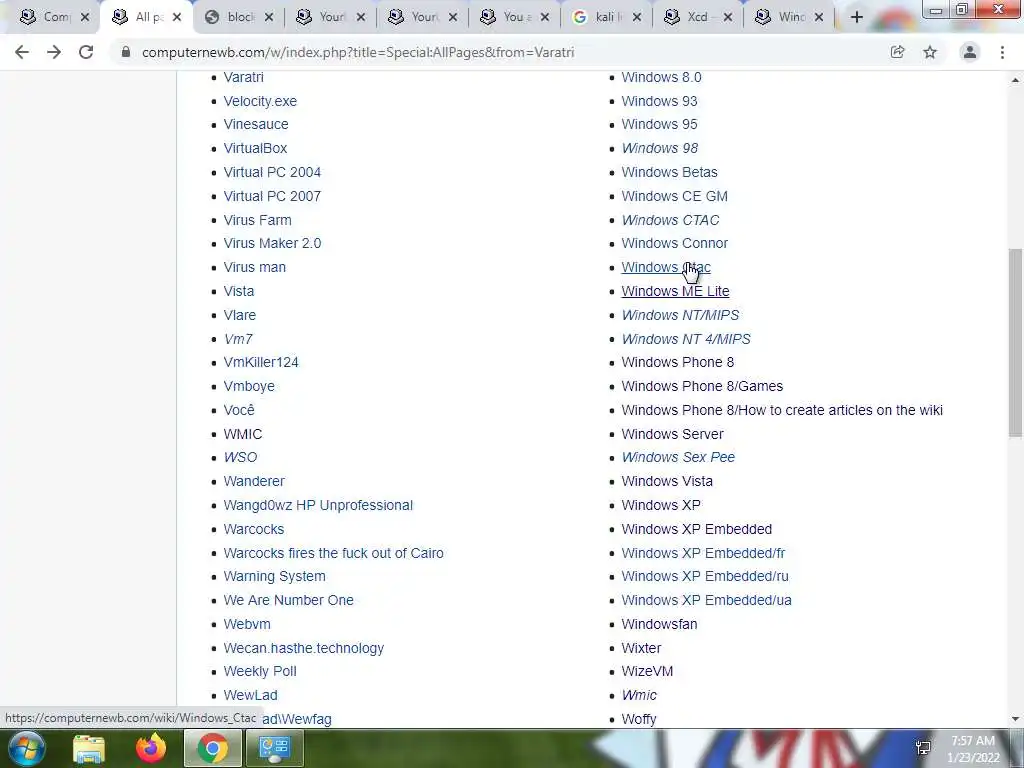This screenshot has height=768, width=1024.
Task: Open the Velocity.exe link
Action: (x=260, y=101)
